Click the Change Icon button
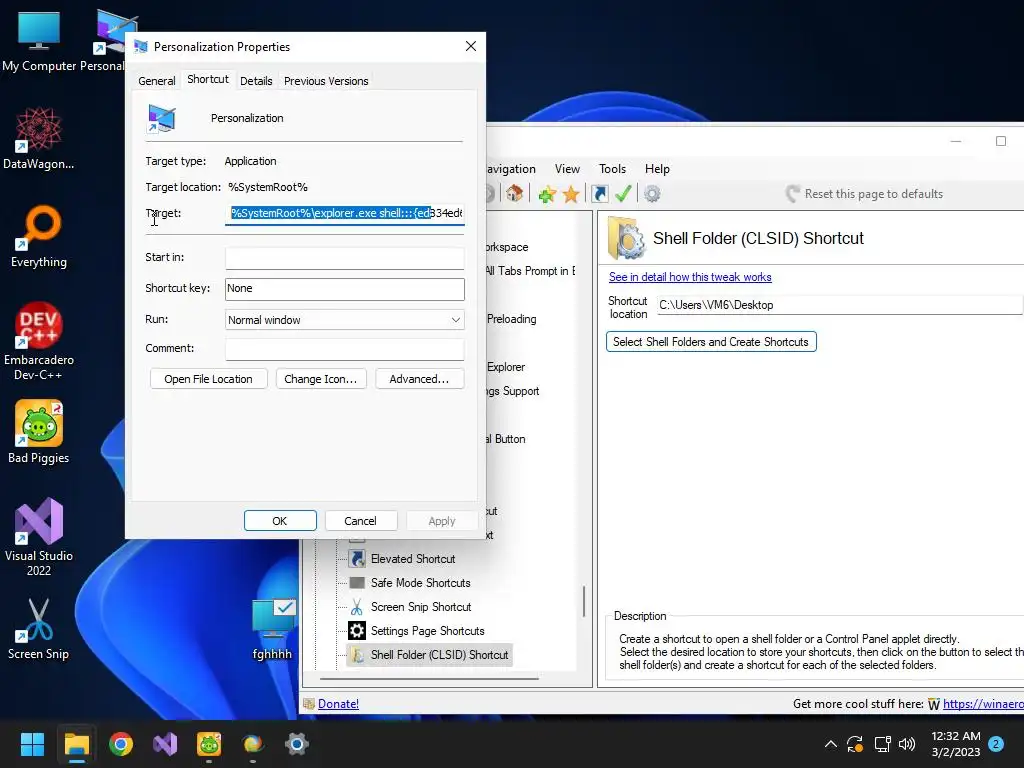This screenshot has height=768, width=1024. pyautogui.click(x=321, y=379)
